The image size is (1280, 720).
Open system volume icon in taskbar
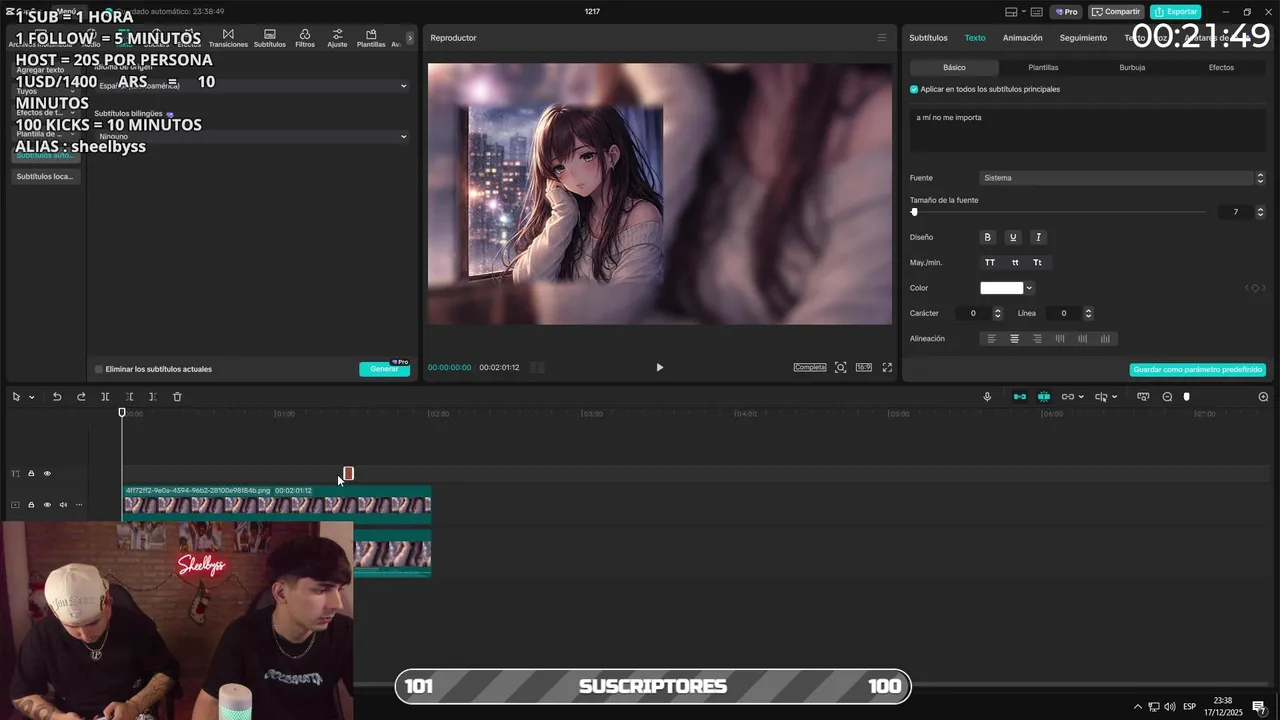pyautogui.click(x=1170, y=707)
